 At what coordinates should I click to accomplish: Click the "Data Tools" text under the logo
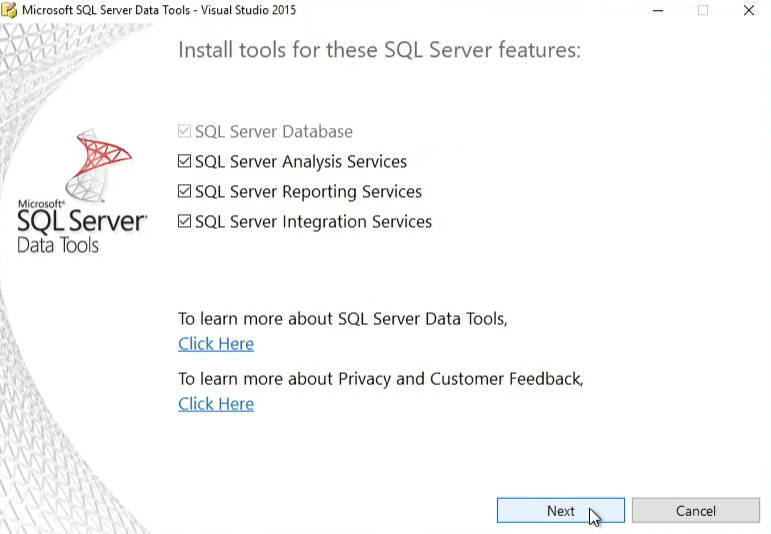click(x=58, y=245)
